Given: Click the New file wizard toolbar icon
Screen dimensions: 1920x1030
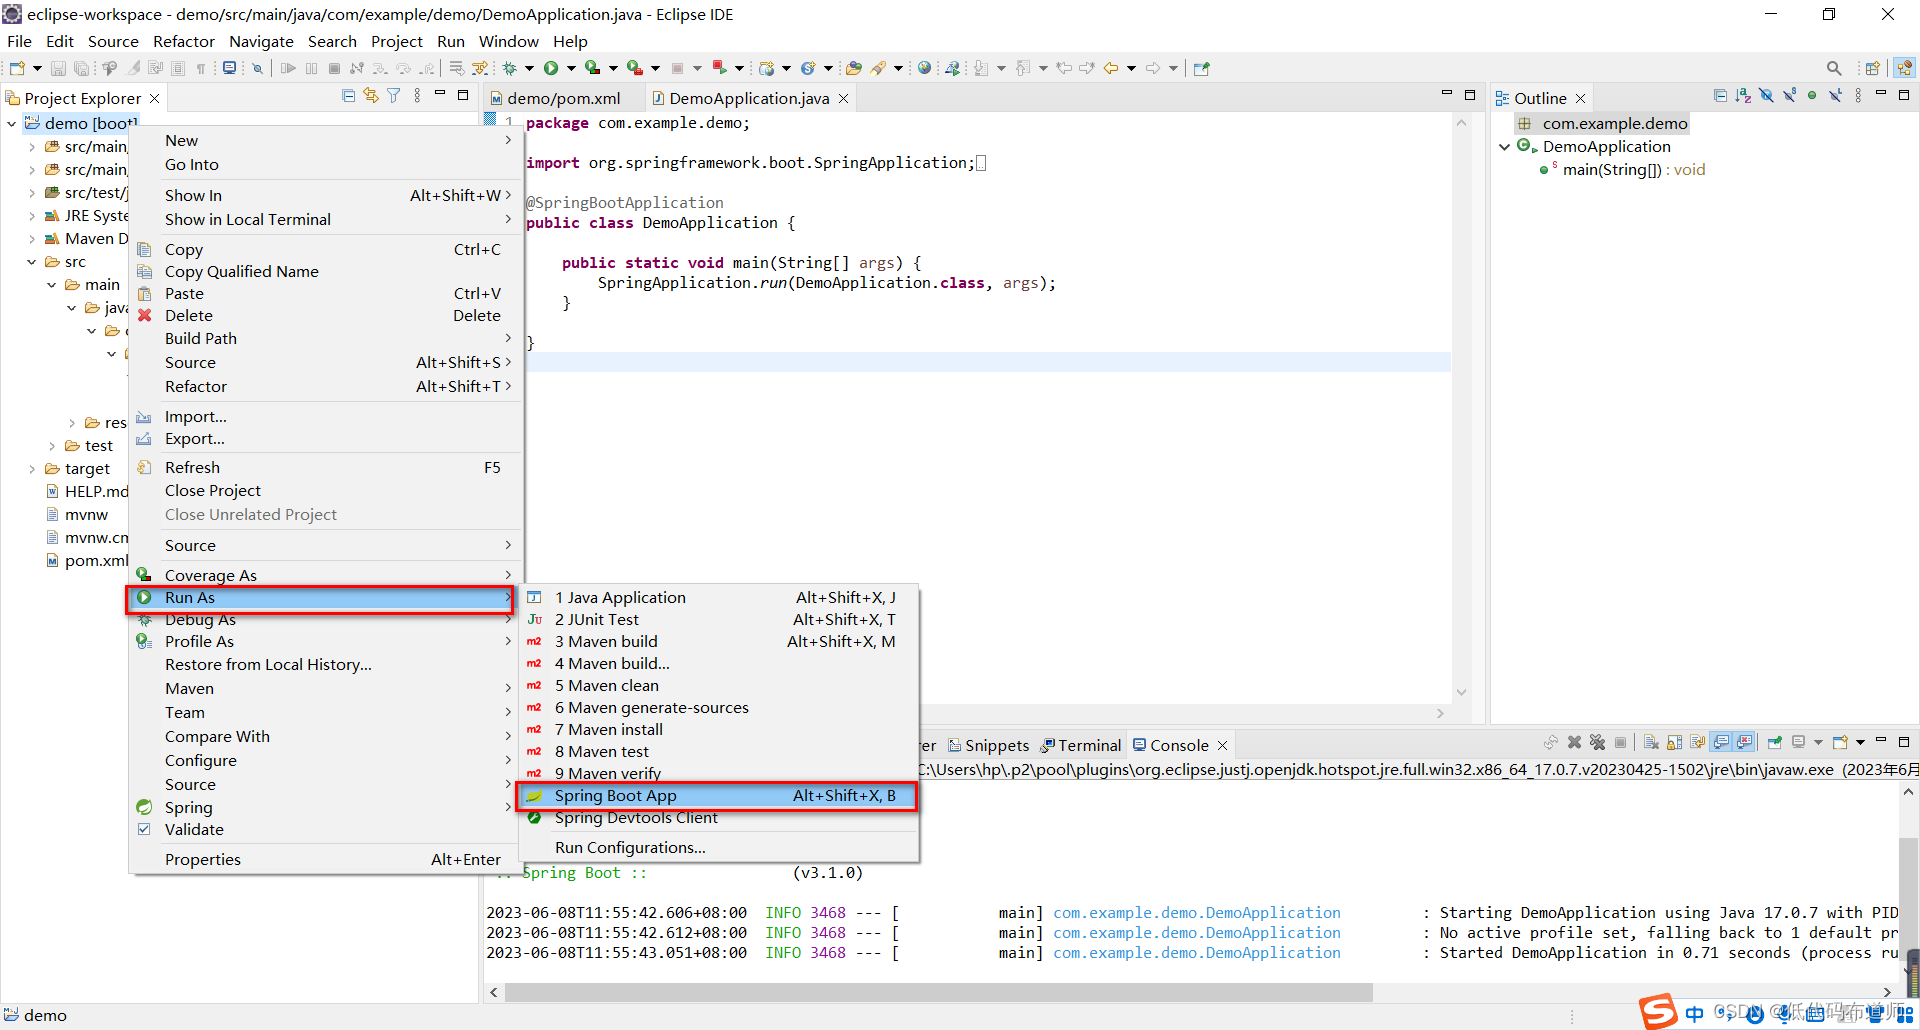Looking at the screenshot, I should tap(17, 68).
